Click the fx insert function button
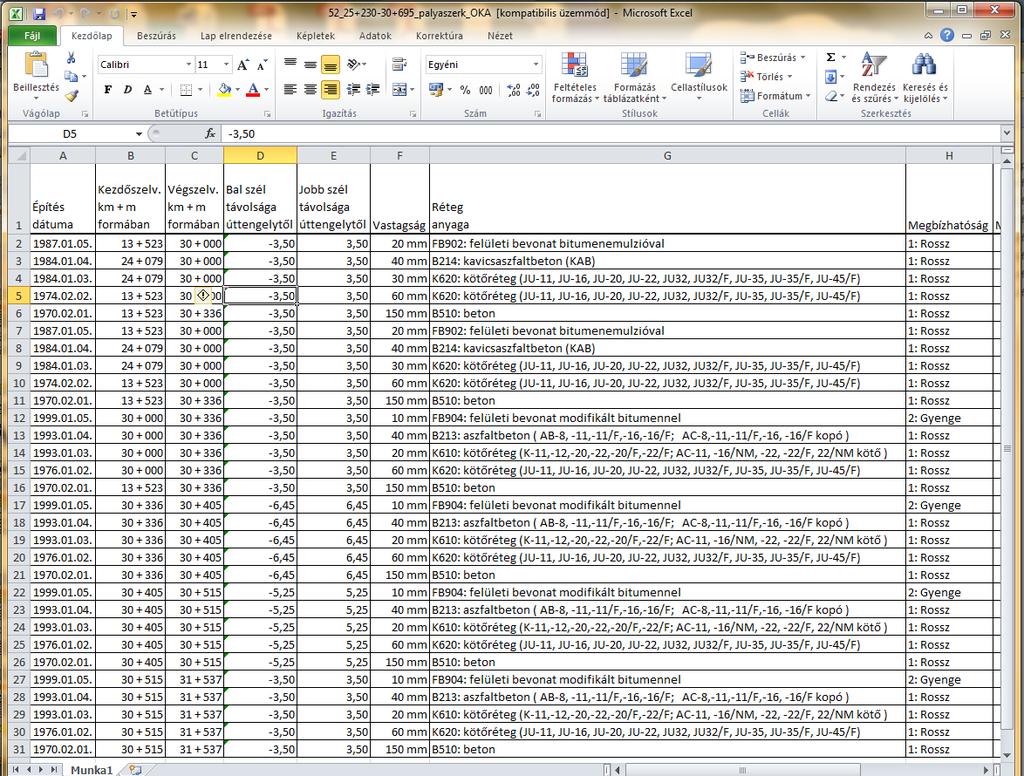 pyautogui.click(x=210, y=134)
